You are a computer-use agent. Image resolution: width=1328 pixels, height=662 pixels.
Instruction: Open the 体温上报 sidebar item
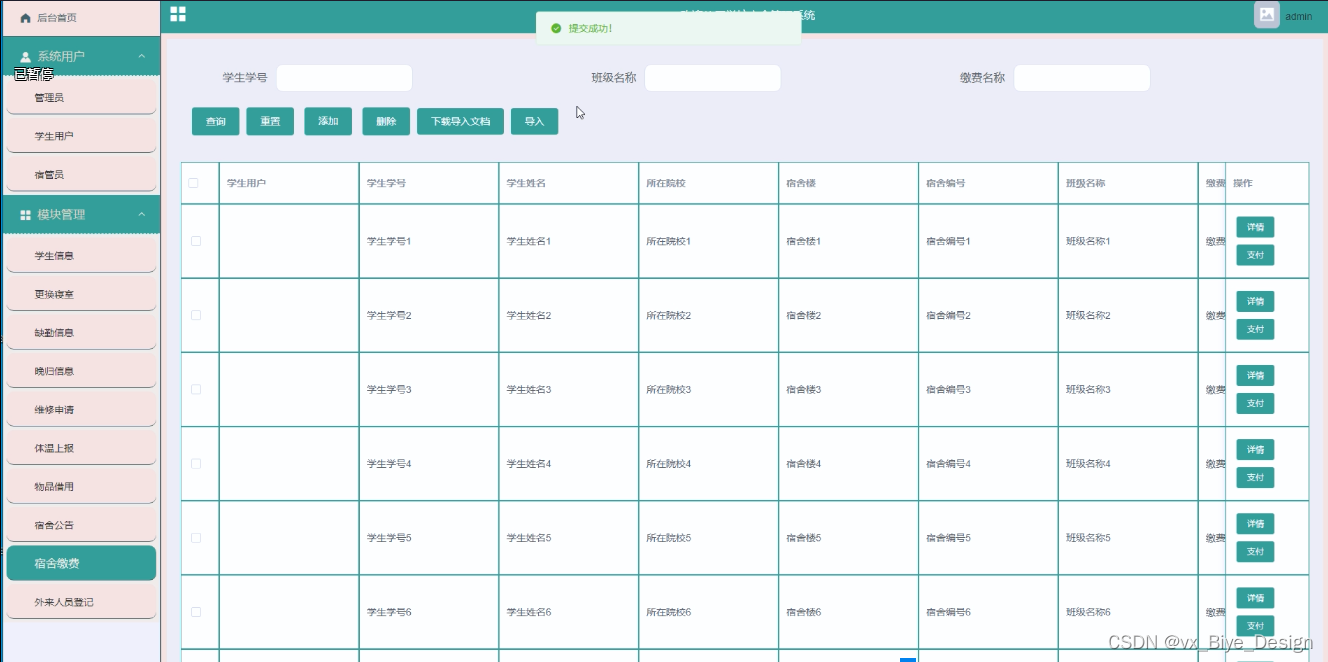(x=81, y=448)
